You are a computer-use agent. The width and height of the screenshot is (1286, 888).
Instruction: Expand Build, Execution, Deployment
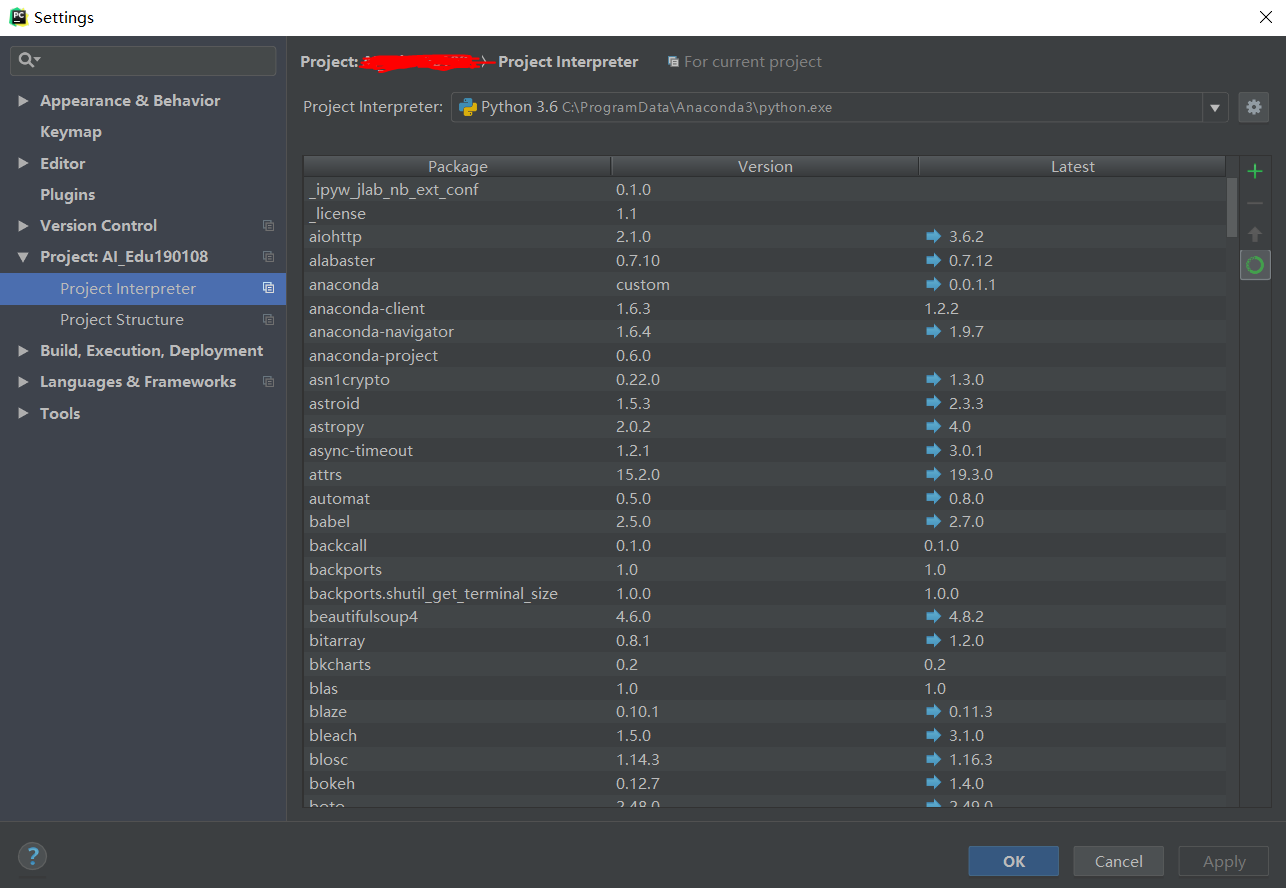pos(24,350)
